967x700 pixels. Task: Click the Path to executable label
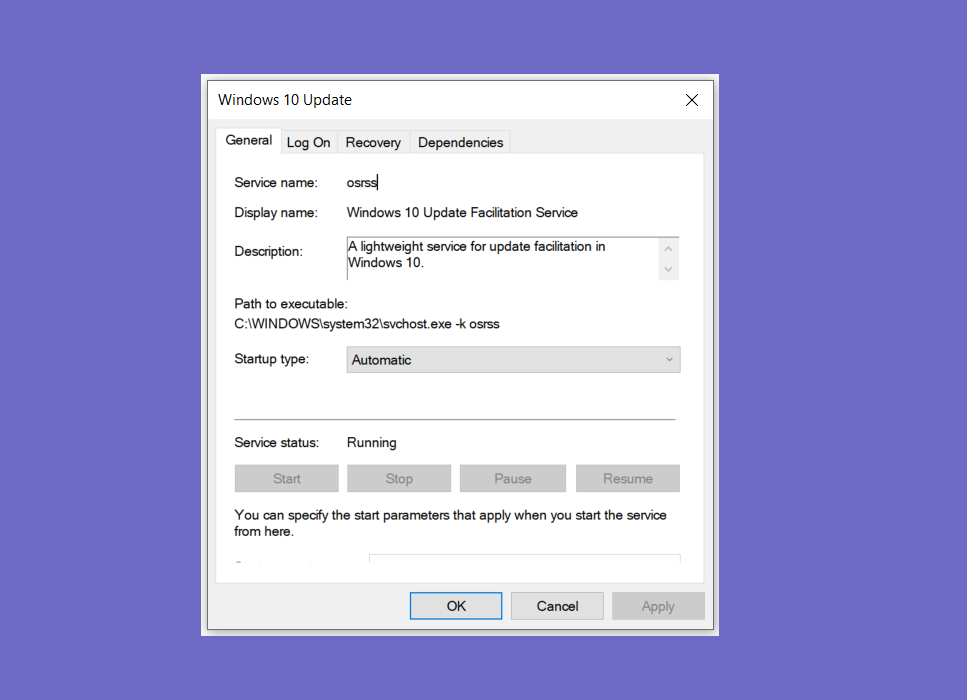pyautogui.click(x=291, y=304)
